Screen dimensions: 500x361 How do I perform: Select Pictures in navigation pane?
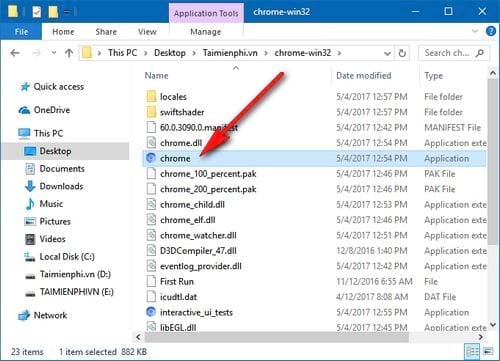point(55,222)
